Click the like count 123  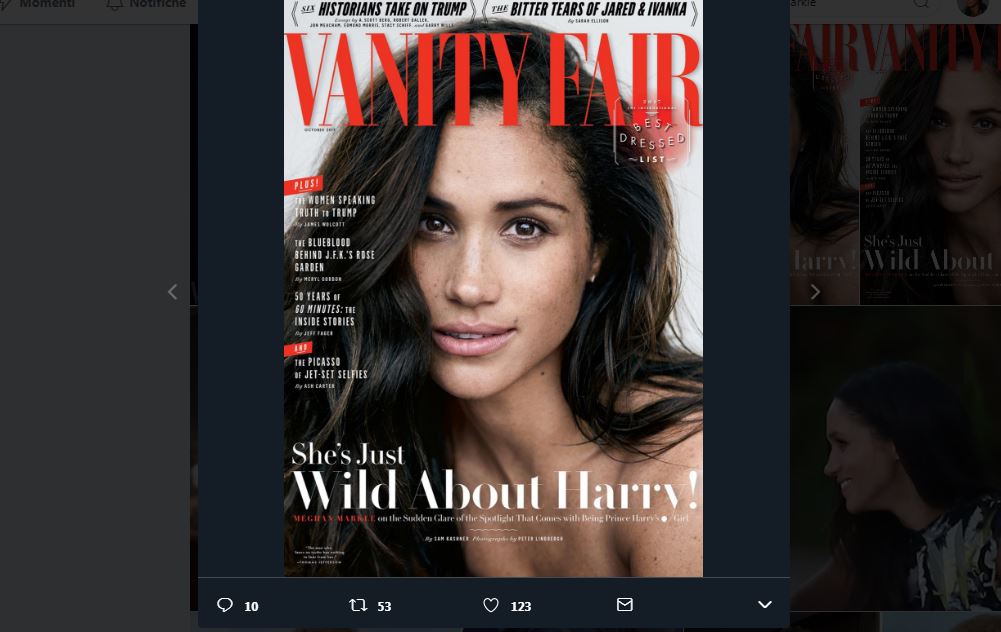tap(521, 606)
